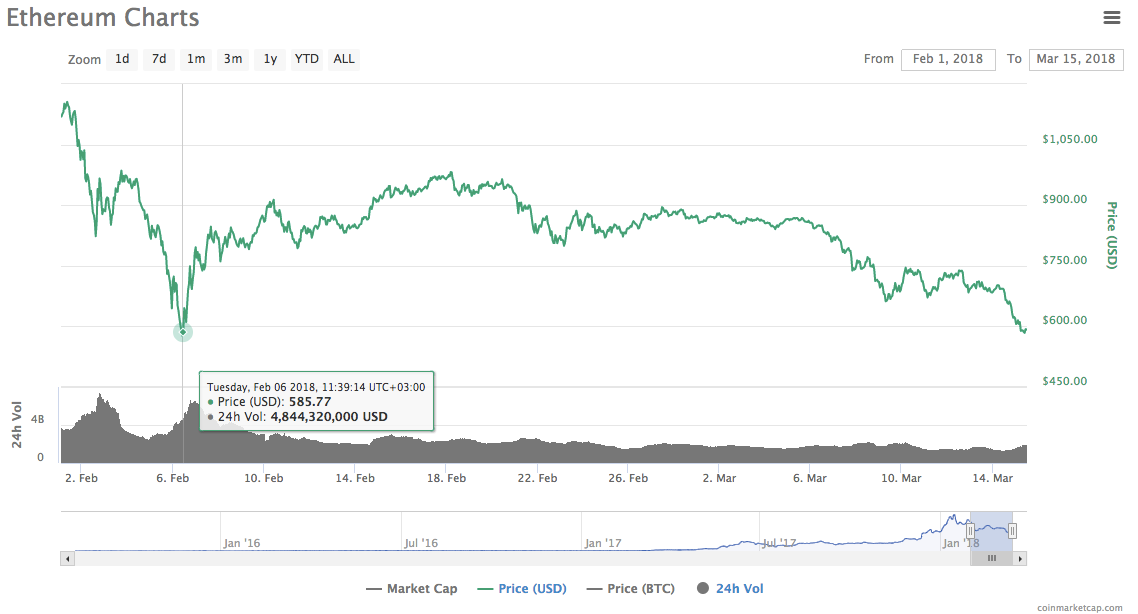Select the ALL zoom option

pyautogui.click(x=344, y=59)
